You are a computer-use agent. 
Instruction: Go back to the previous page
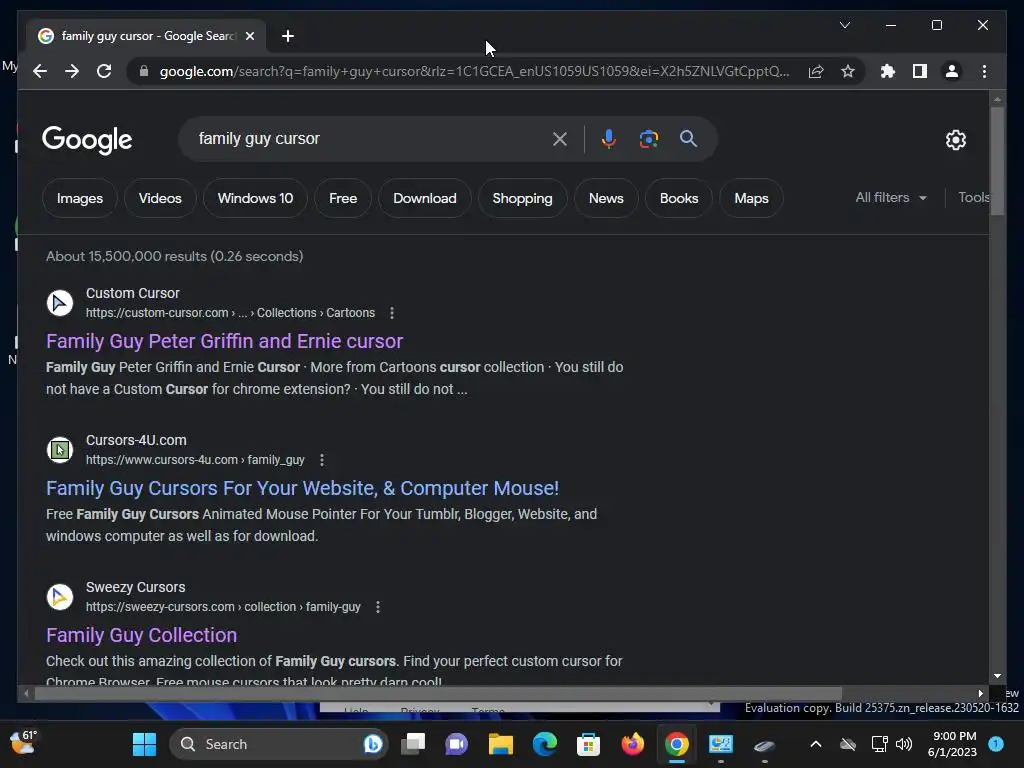click(40, 71)
